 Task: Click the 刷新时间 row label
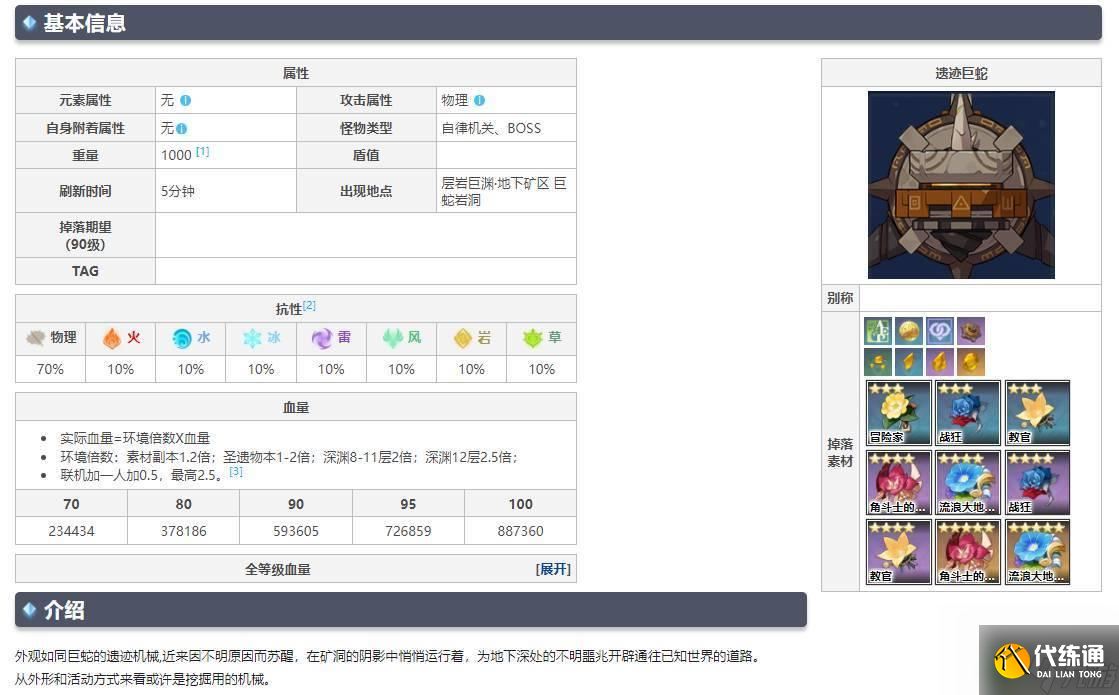(x=85, y=191)
